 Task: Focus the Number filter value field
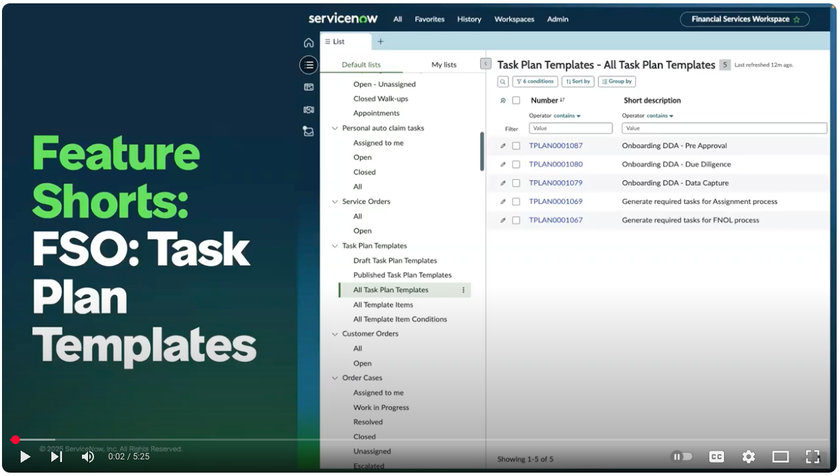571,128
